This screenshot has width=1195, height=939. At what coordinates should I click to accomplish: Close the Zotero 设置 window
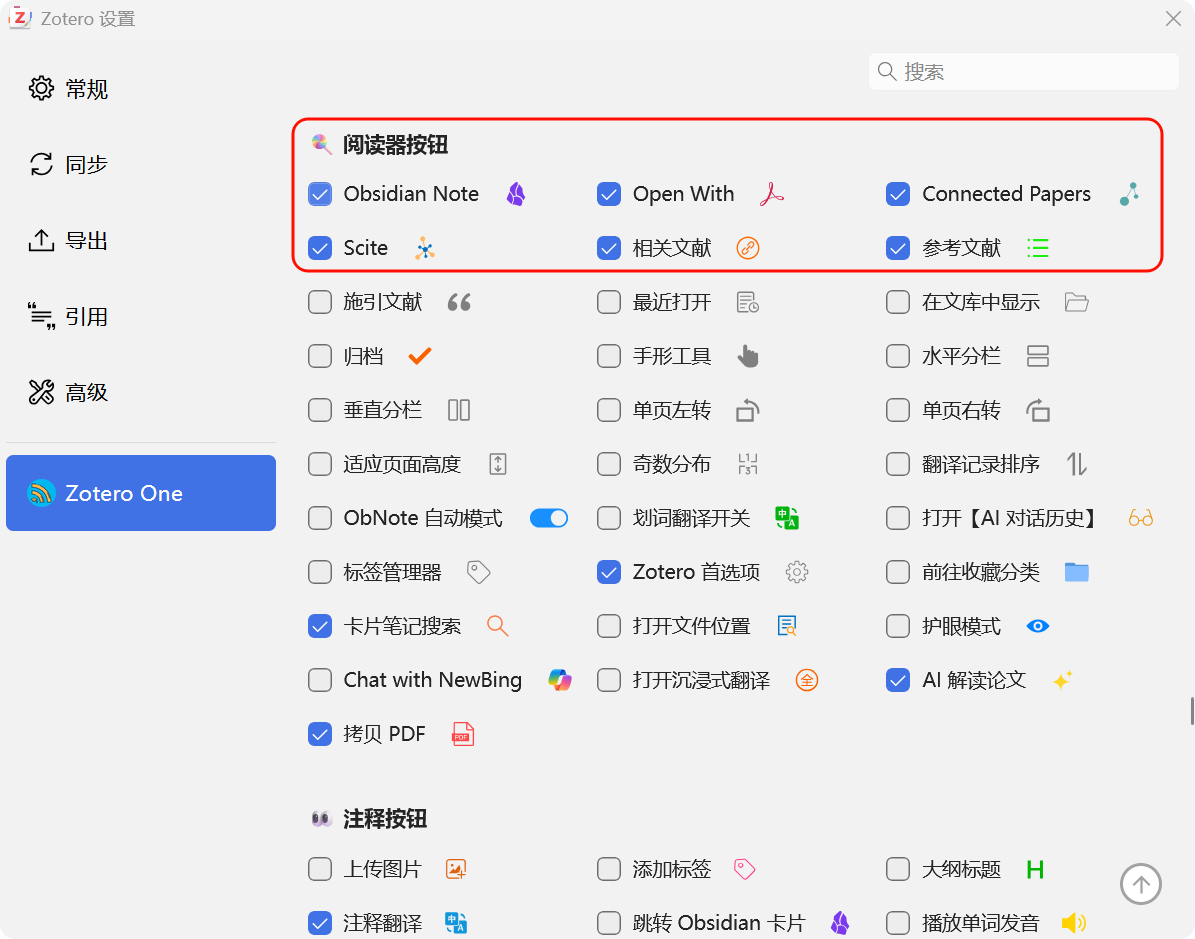point(1173,19)
